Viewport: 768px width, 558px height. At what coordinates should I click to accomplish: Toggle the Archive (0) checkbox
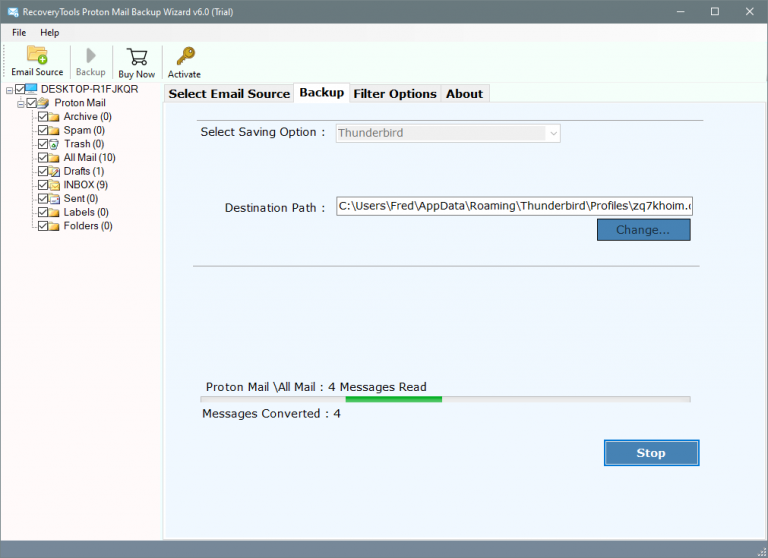click(x=43, y=117)
